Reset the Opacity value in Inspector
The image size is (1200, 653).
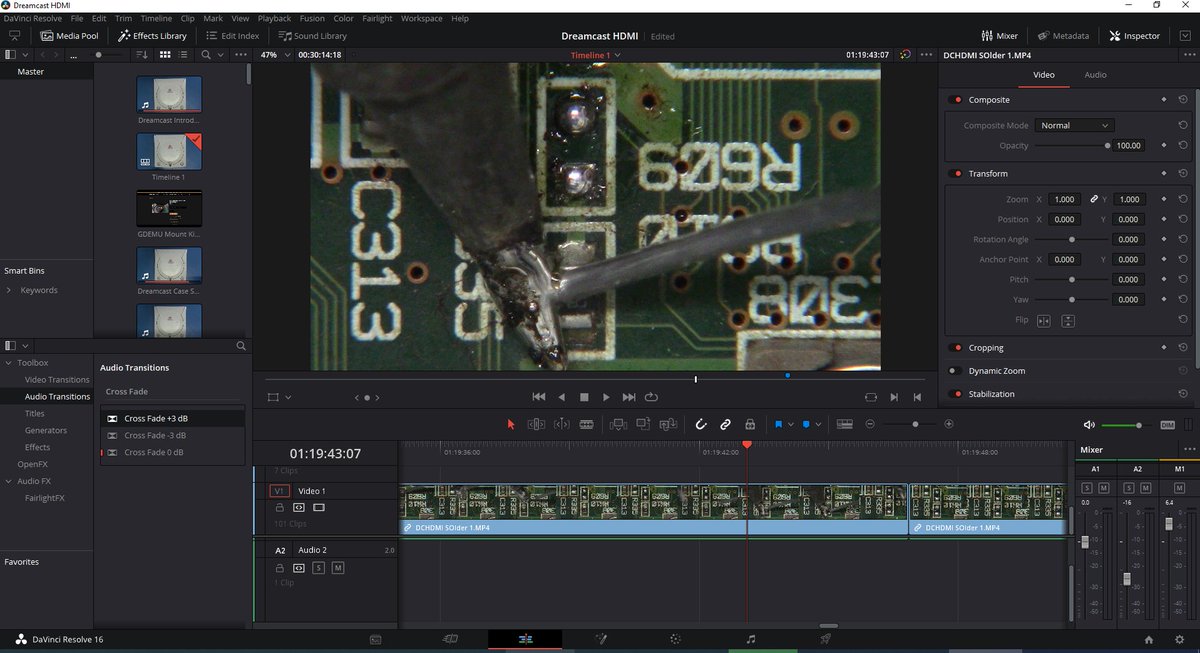1182,146
